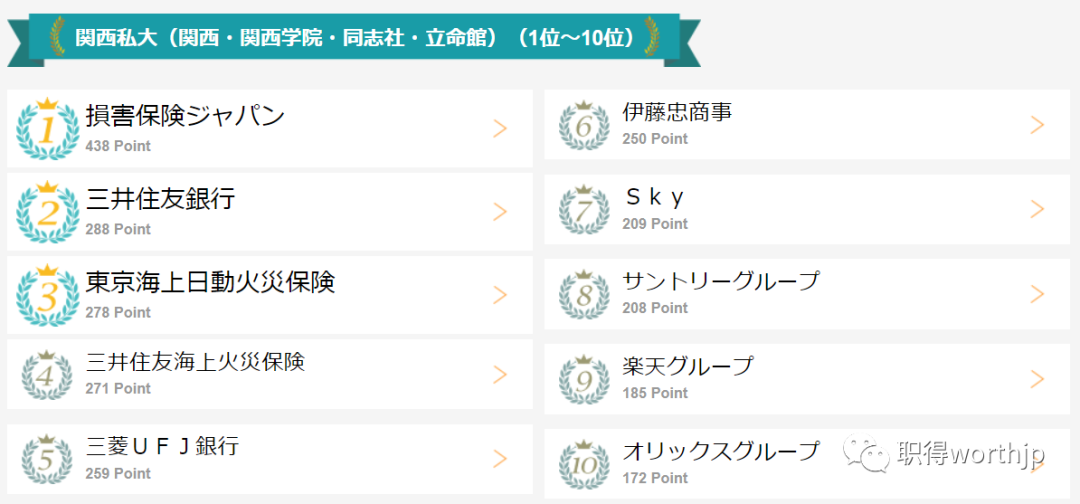Screen dimensions: 1080x504
Task: Click the rank 1 laurel crown badge
Action: pos(47,129)
